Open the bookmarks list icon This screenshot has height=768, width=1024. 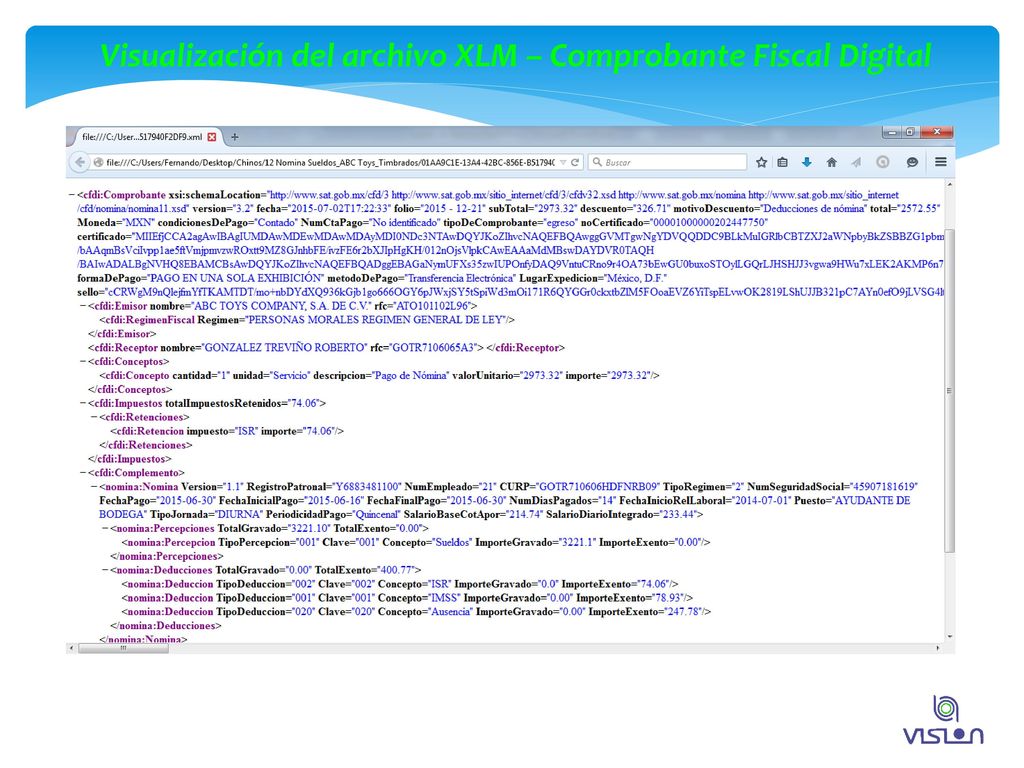tap(782, 162)
